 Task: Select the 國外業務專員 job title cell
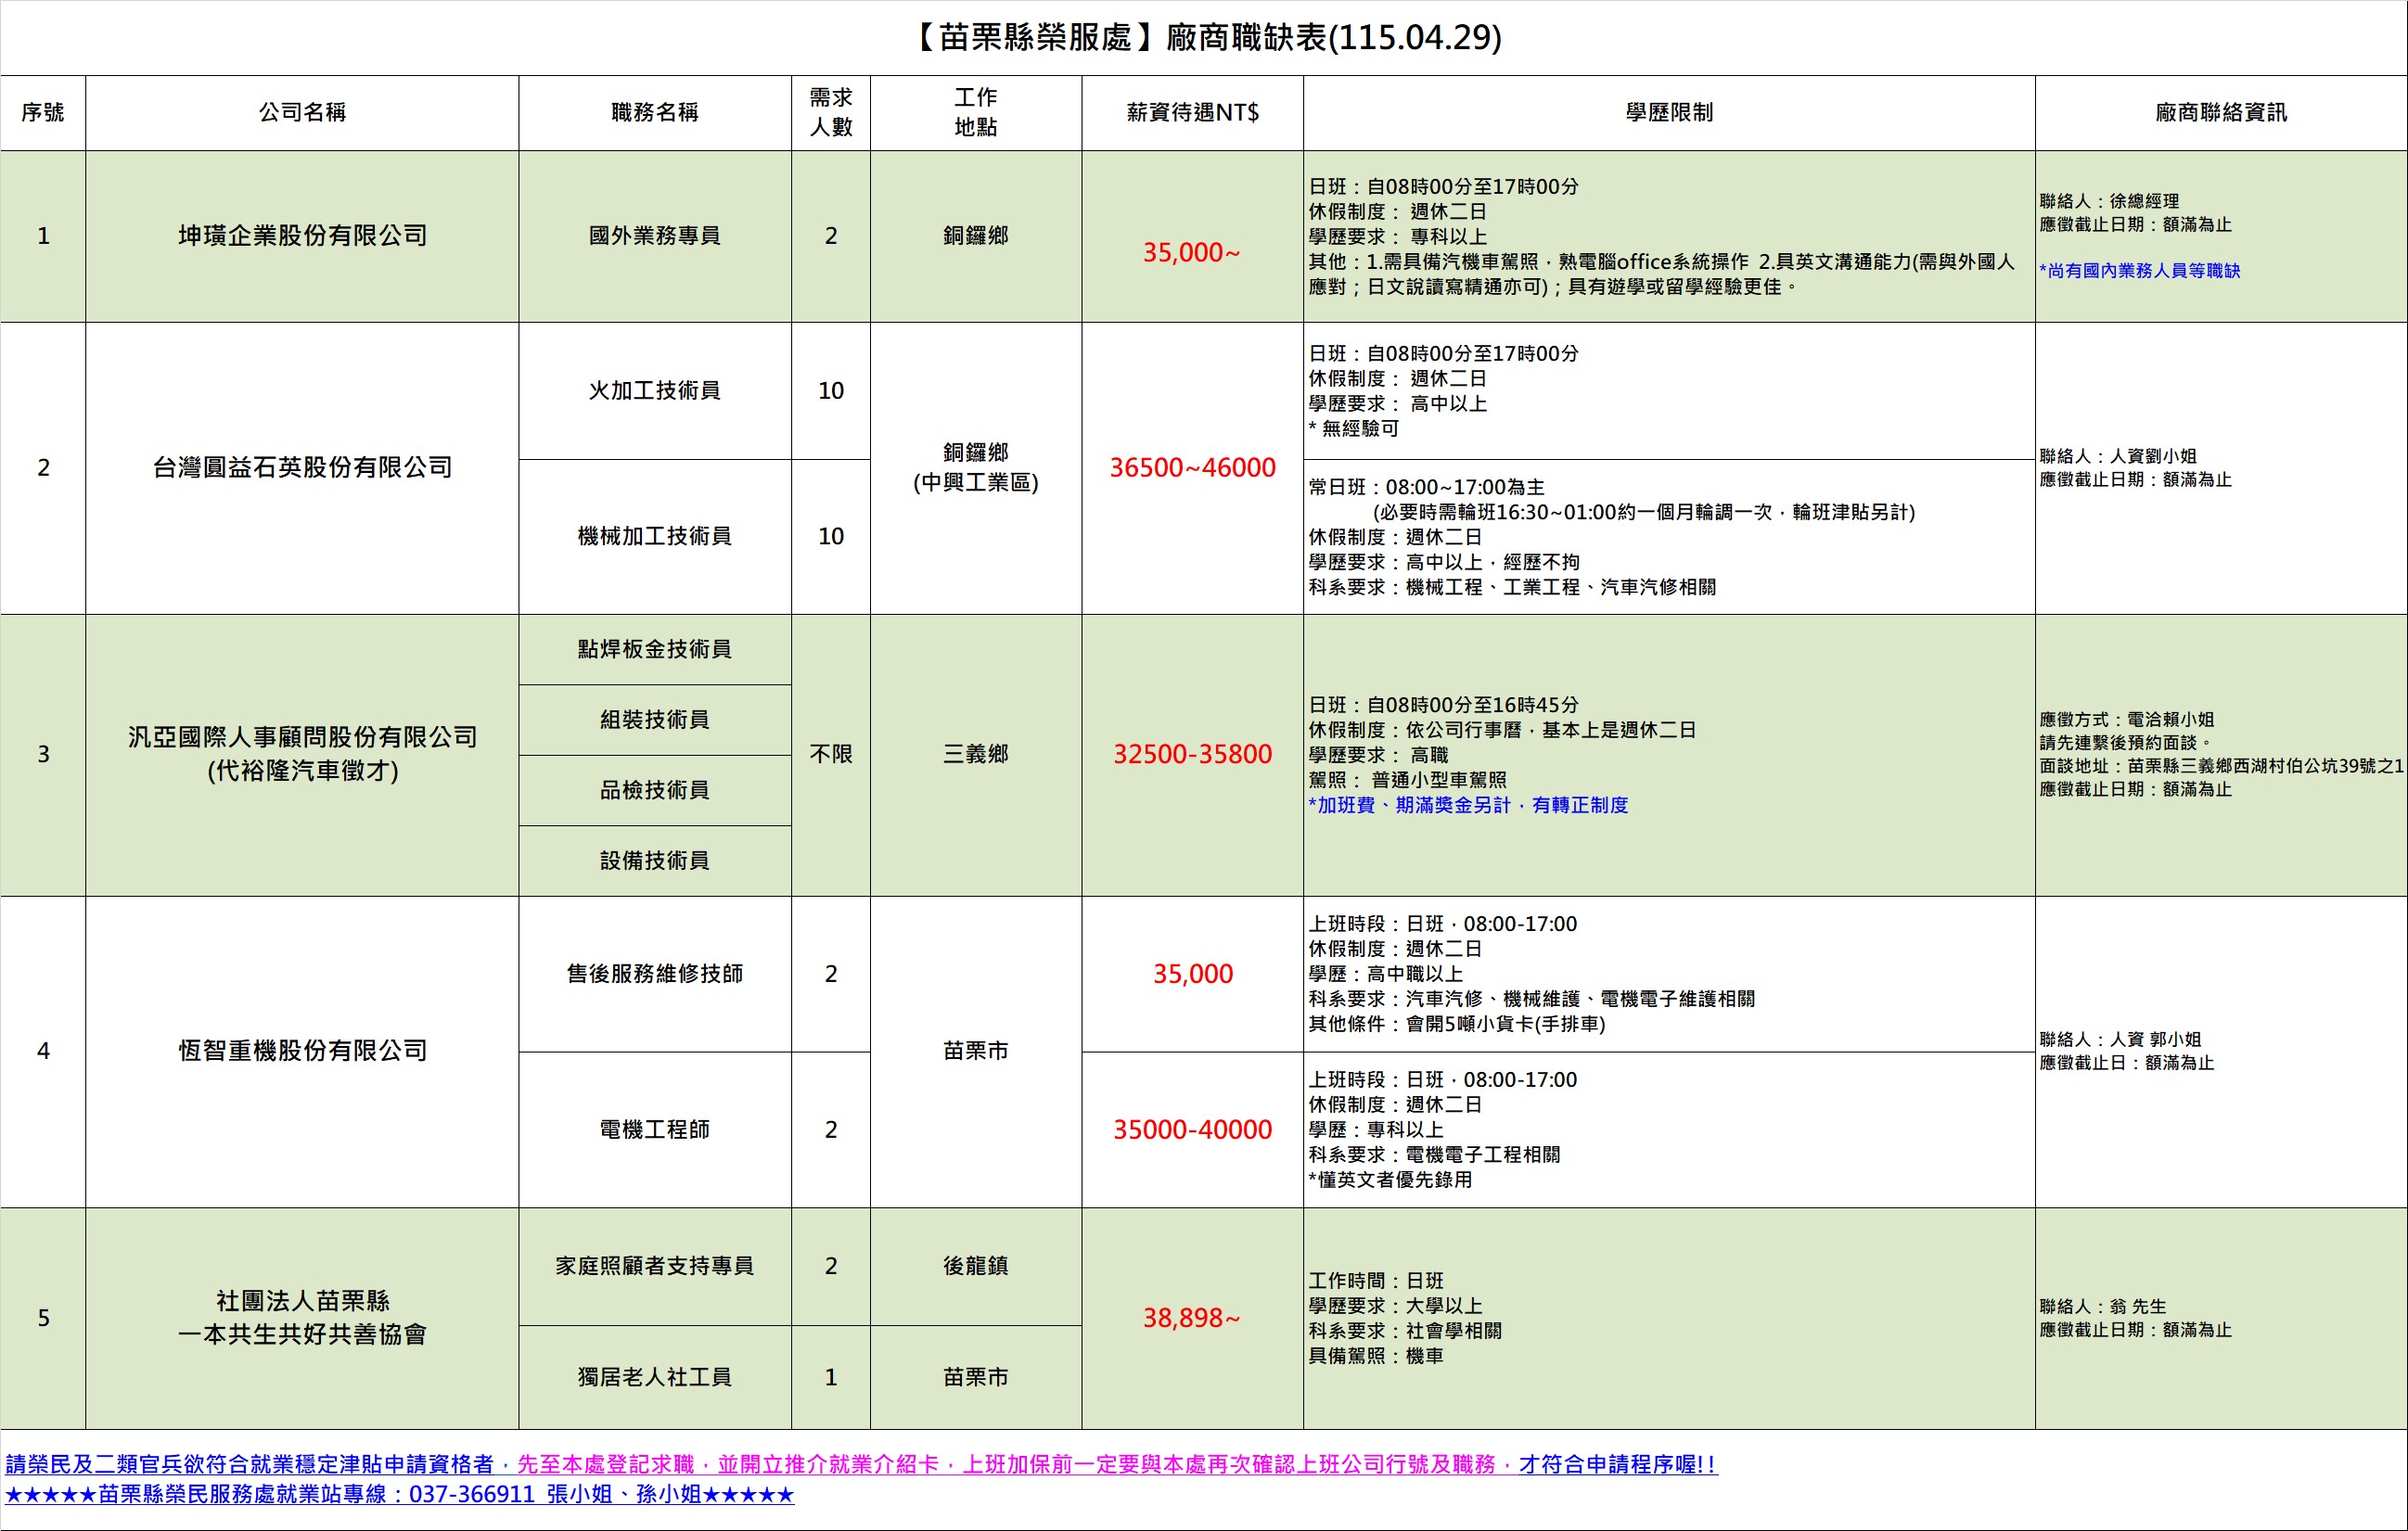tap(654, 236)
